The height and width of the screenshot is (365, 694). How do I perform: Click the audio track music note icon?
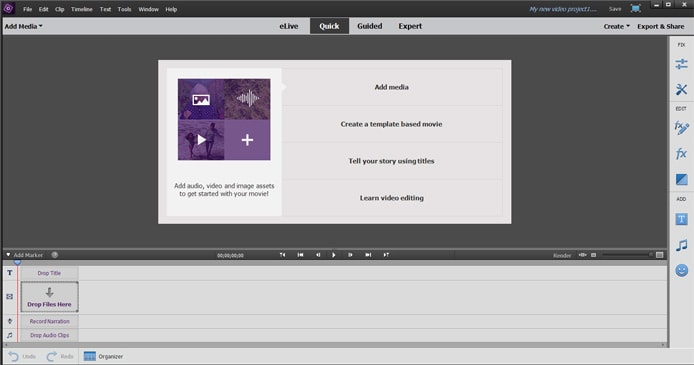[10, 335]
